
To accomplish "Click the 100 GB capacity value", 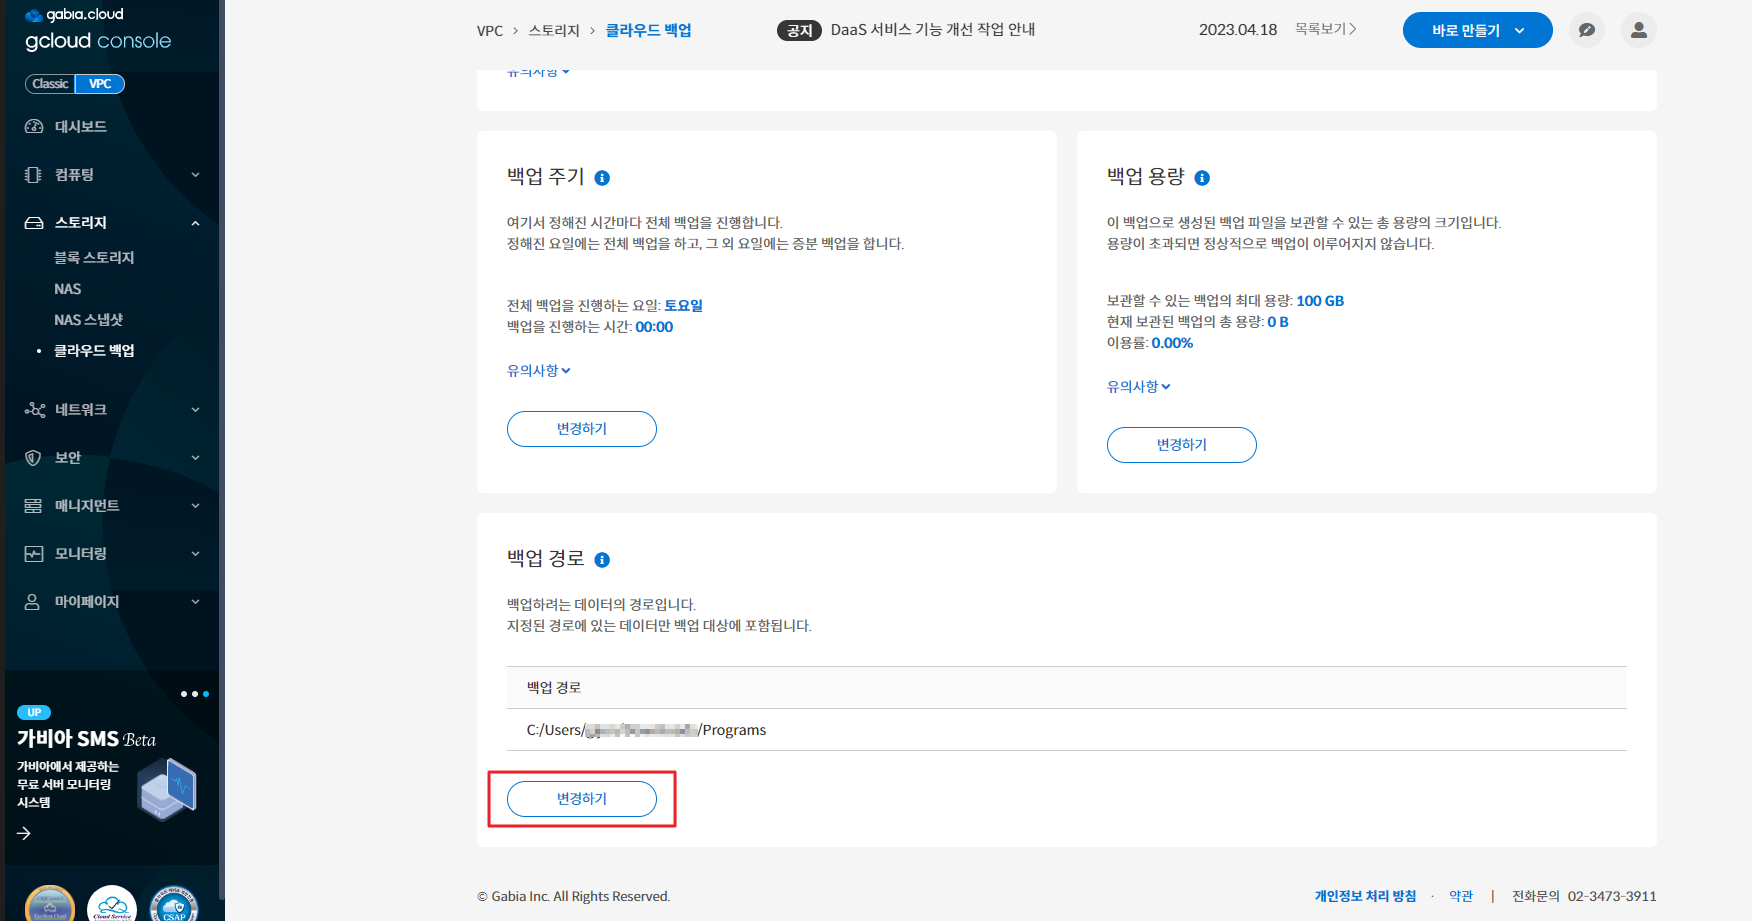I will 1320,301.
